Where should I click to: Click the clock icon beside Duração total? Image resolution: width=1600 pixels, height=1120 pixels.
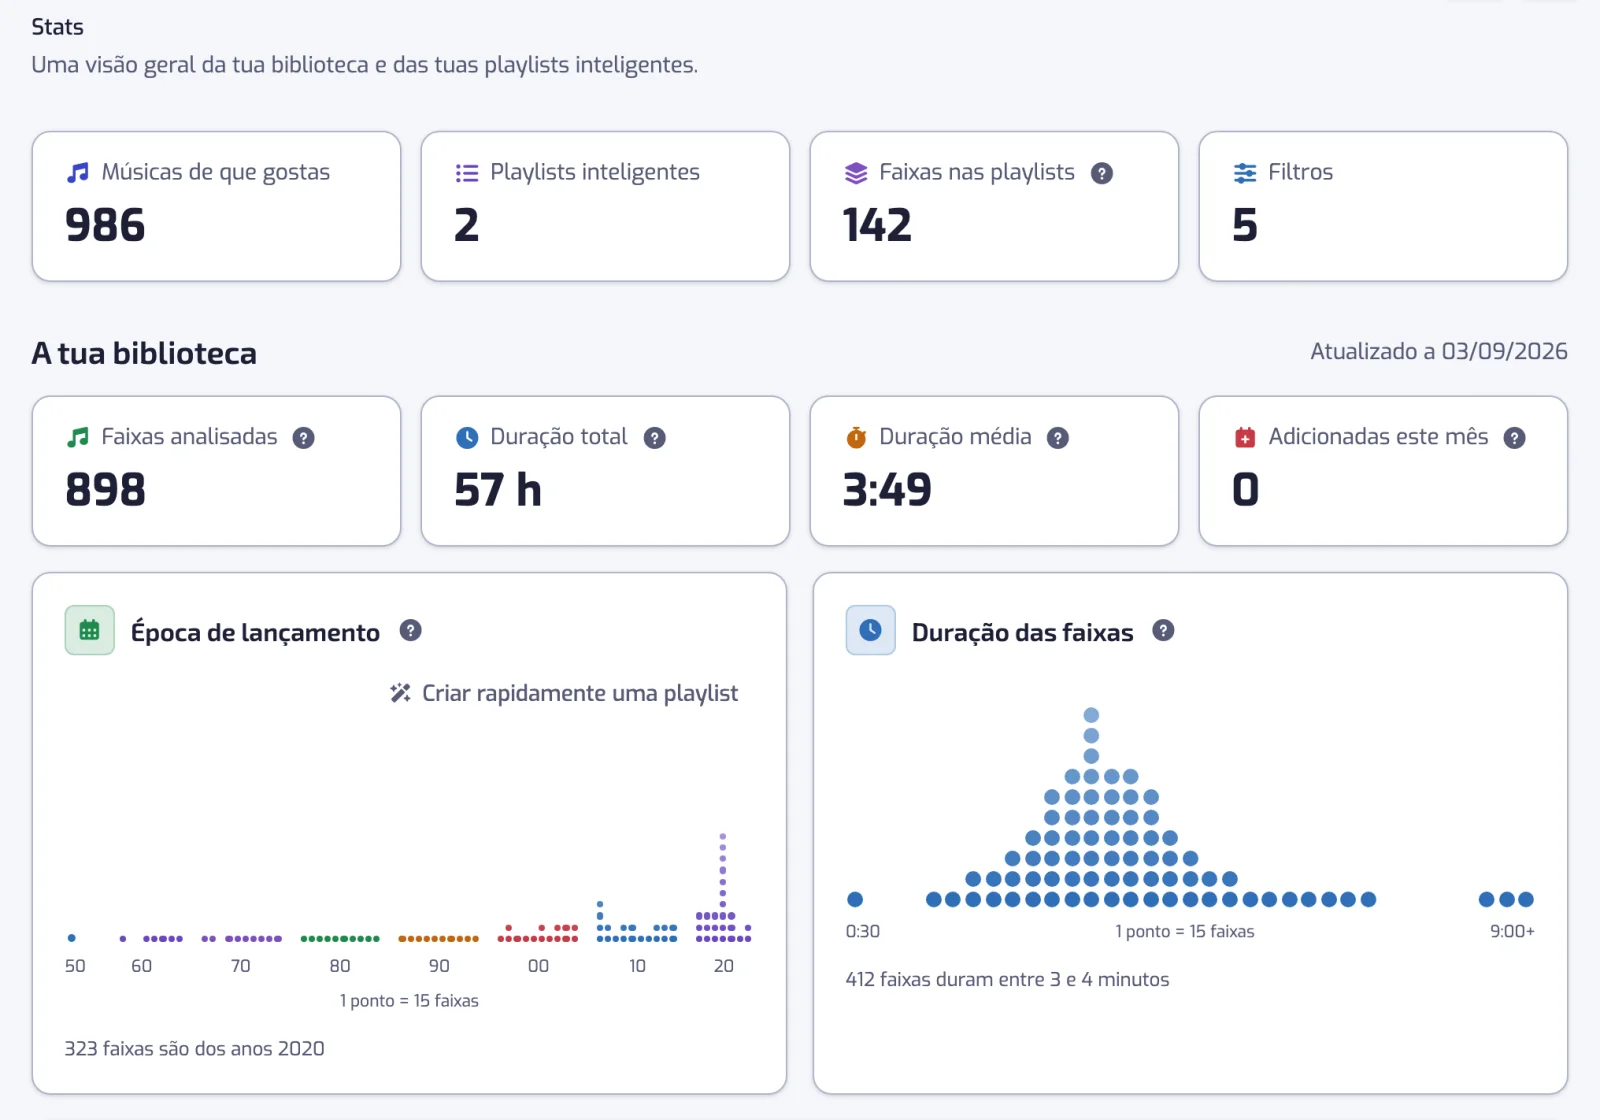point(467,438)
